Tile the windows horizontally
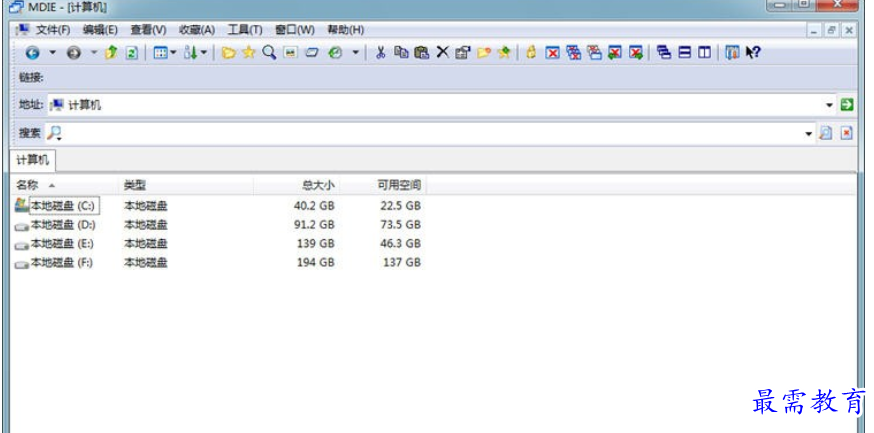 [684, 53]
